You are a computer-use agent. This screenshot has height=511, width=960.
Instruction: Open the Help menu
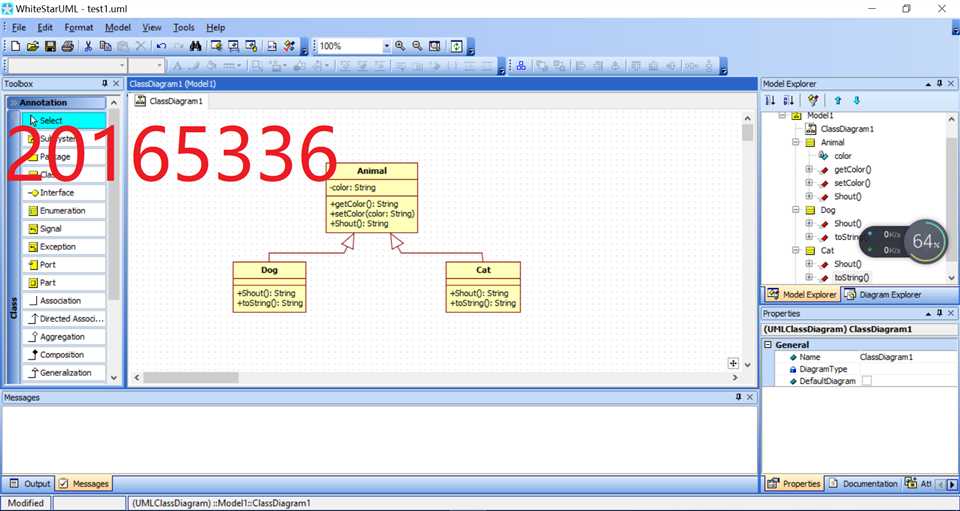pos(216,28)
